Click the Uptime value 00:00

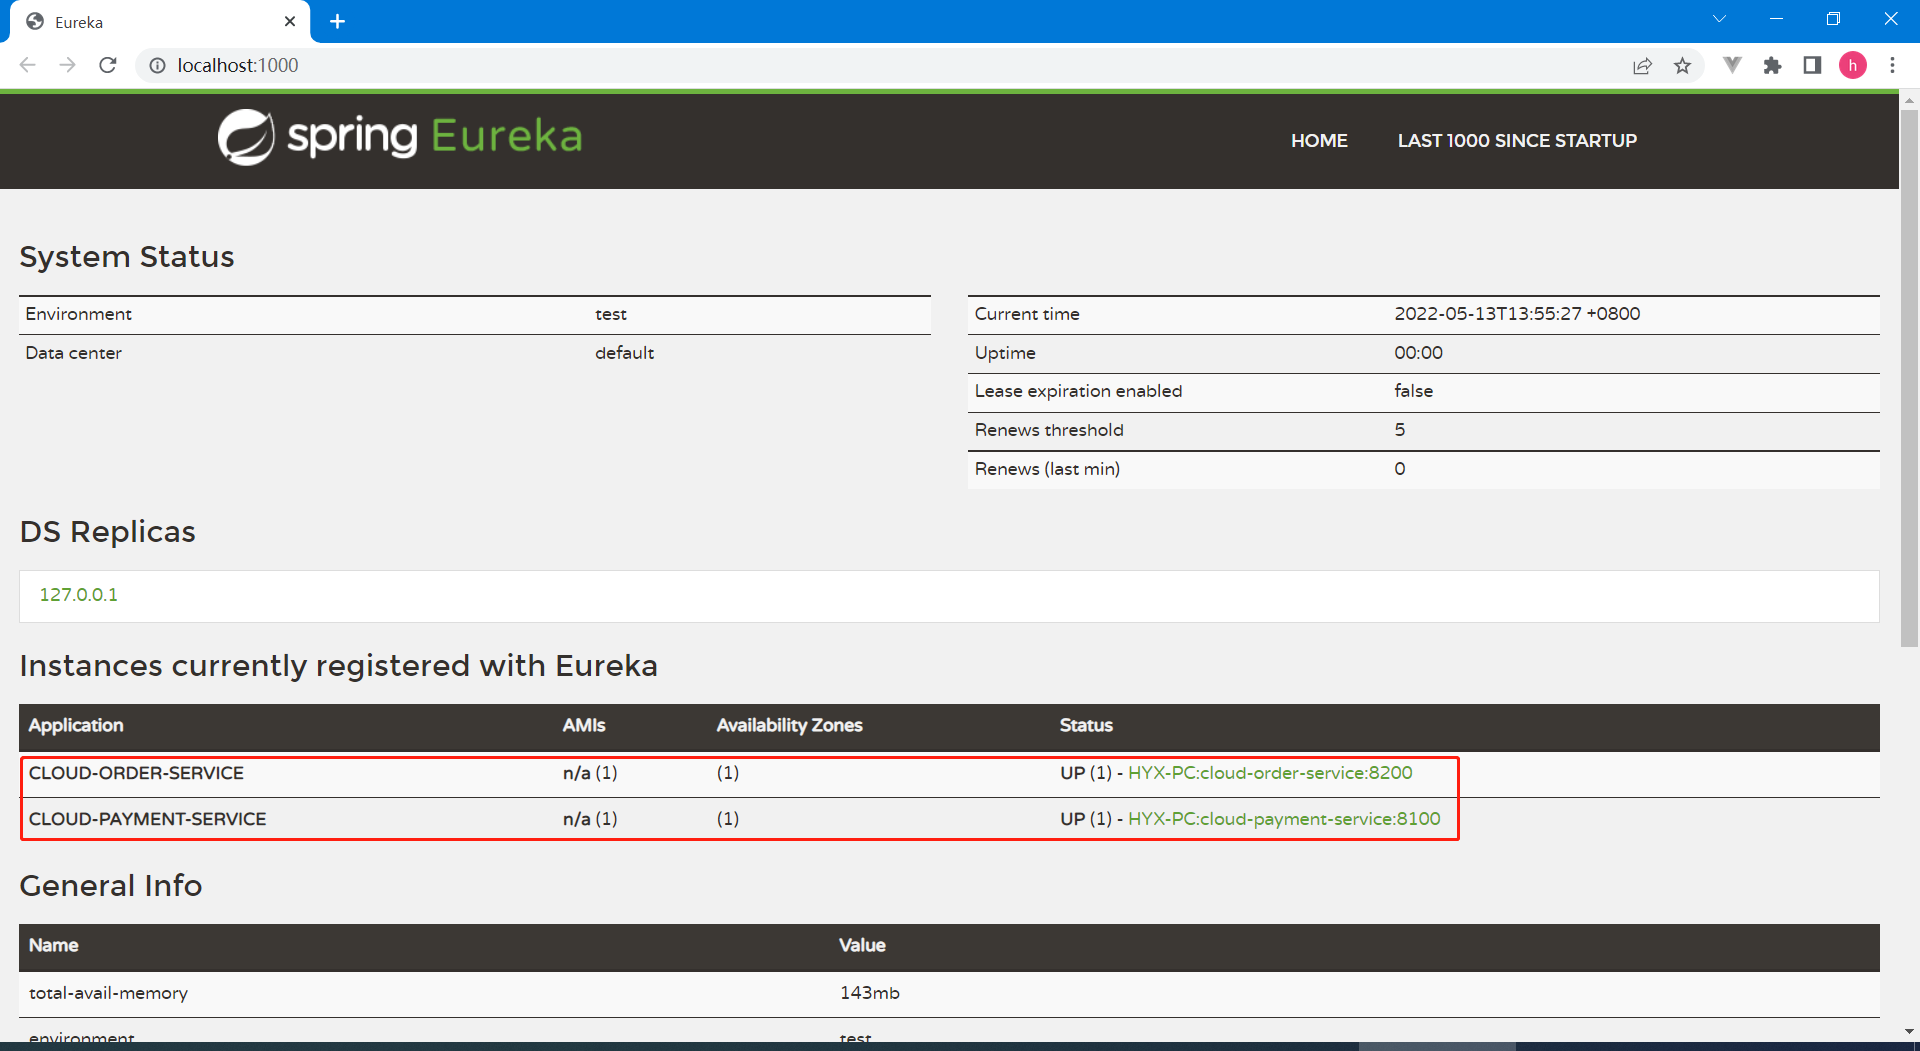tap(1418, 353)
